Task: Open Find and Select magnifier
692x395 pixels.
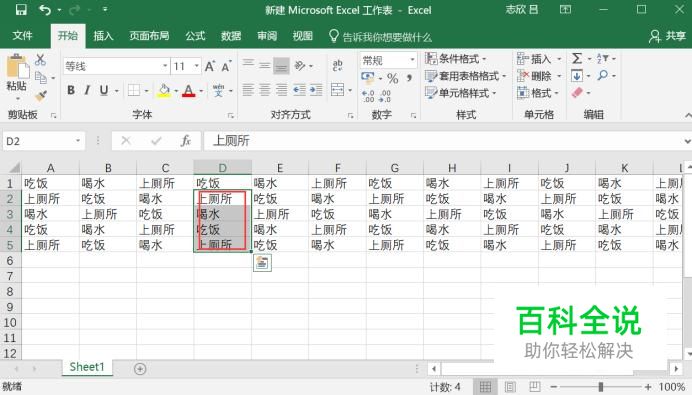Action: (x=602, y=75)
